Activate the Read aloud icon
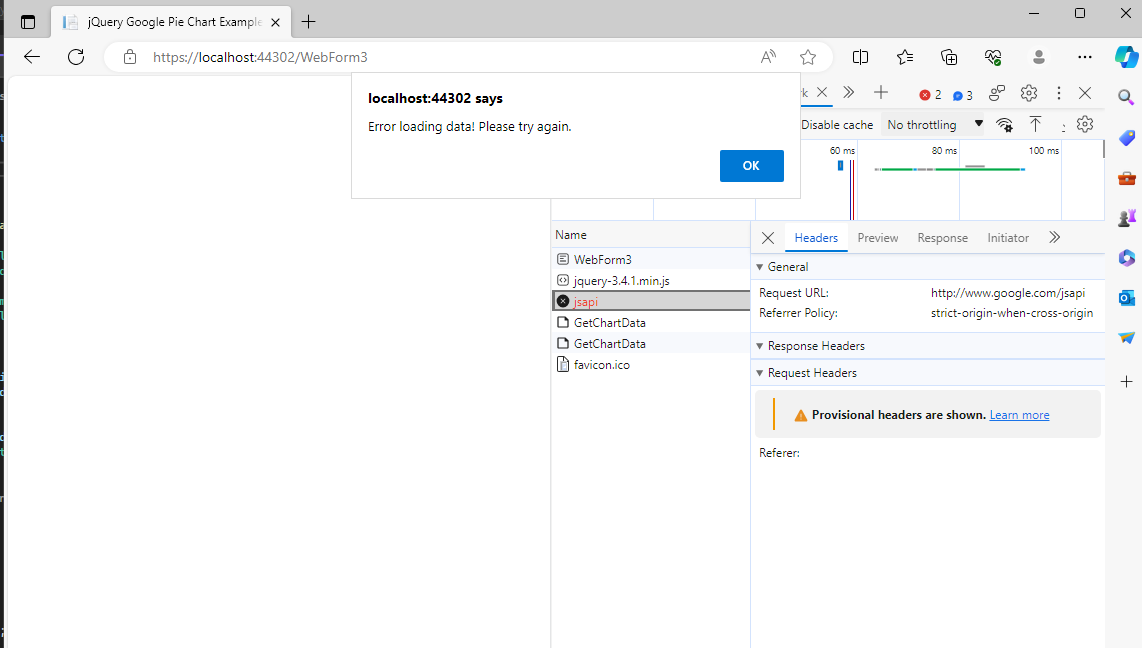The image size is (1142, 648). pyautogui.click(x=768, y=57)
